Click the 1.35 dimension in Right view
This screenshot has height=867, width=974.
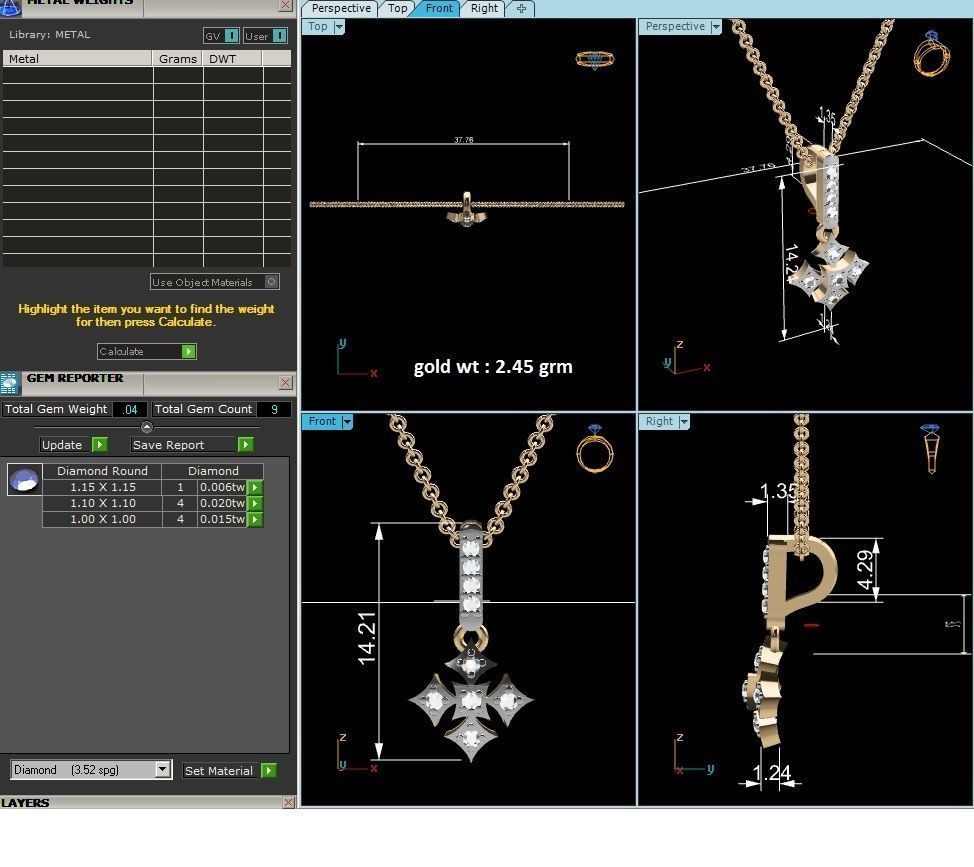[x=778, y=492]
